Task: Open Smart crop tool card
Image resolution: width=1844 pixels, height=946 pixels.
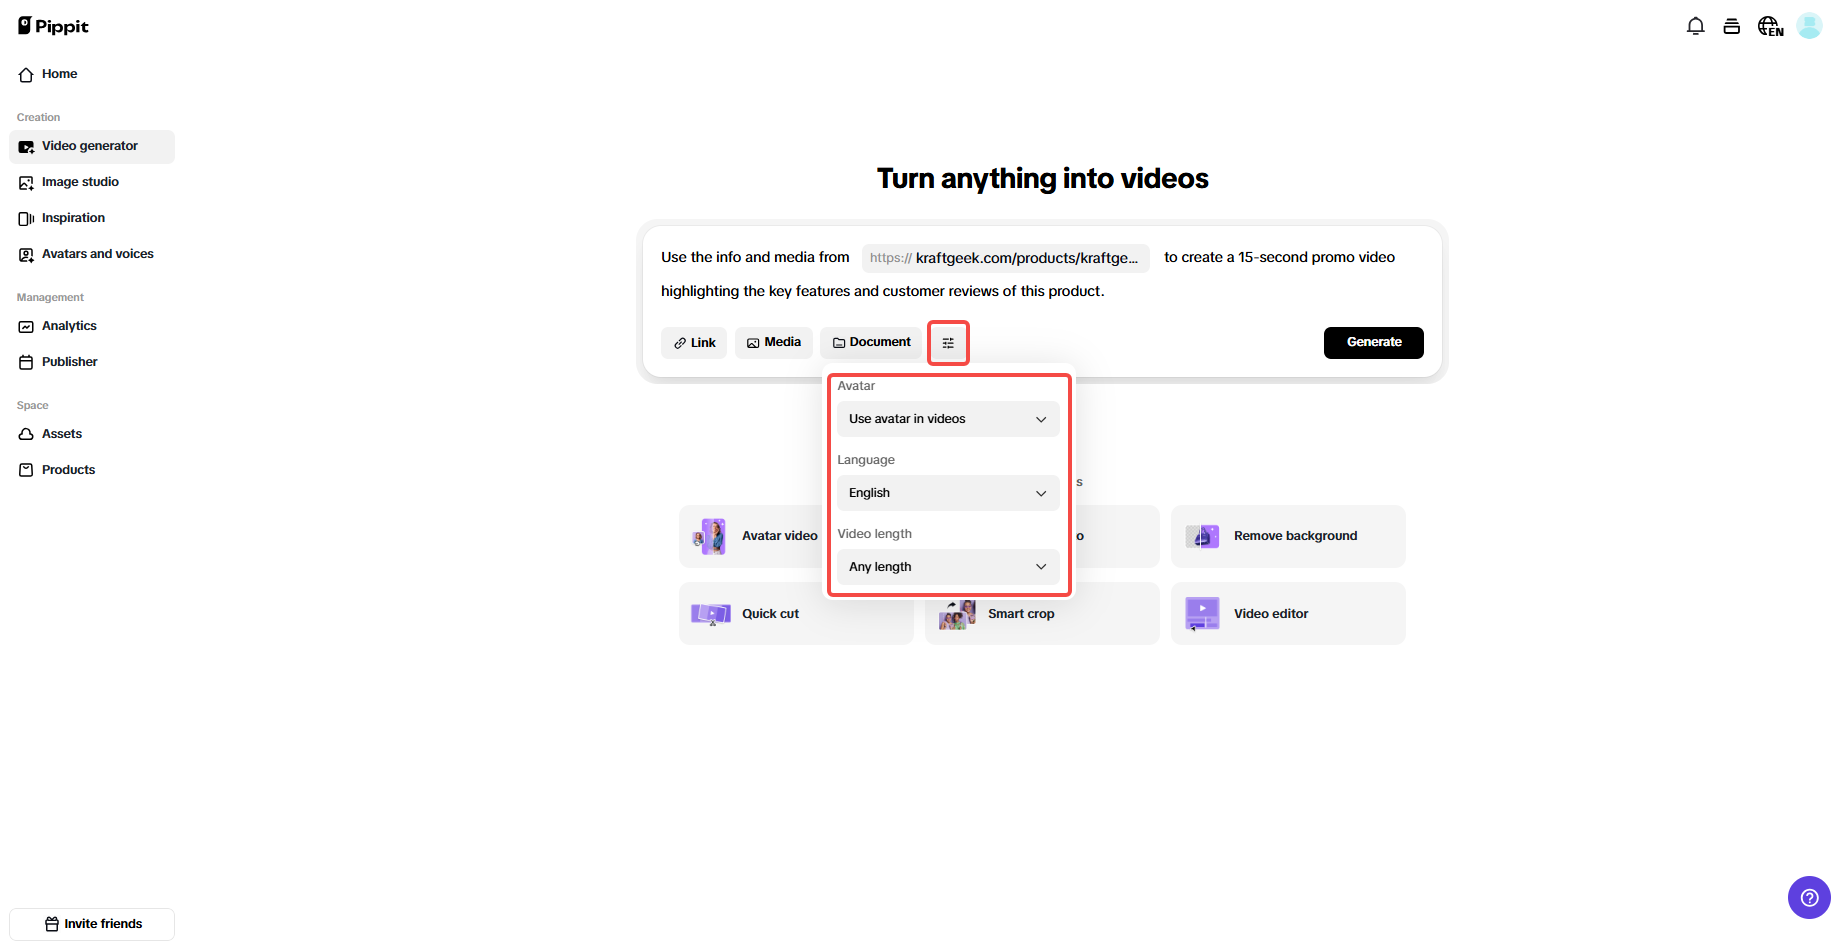Action: [1042, 614]
